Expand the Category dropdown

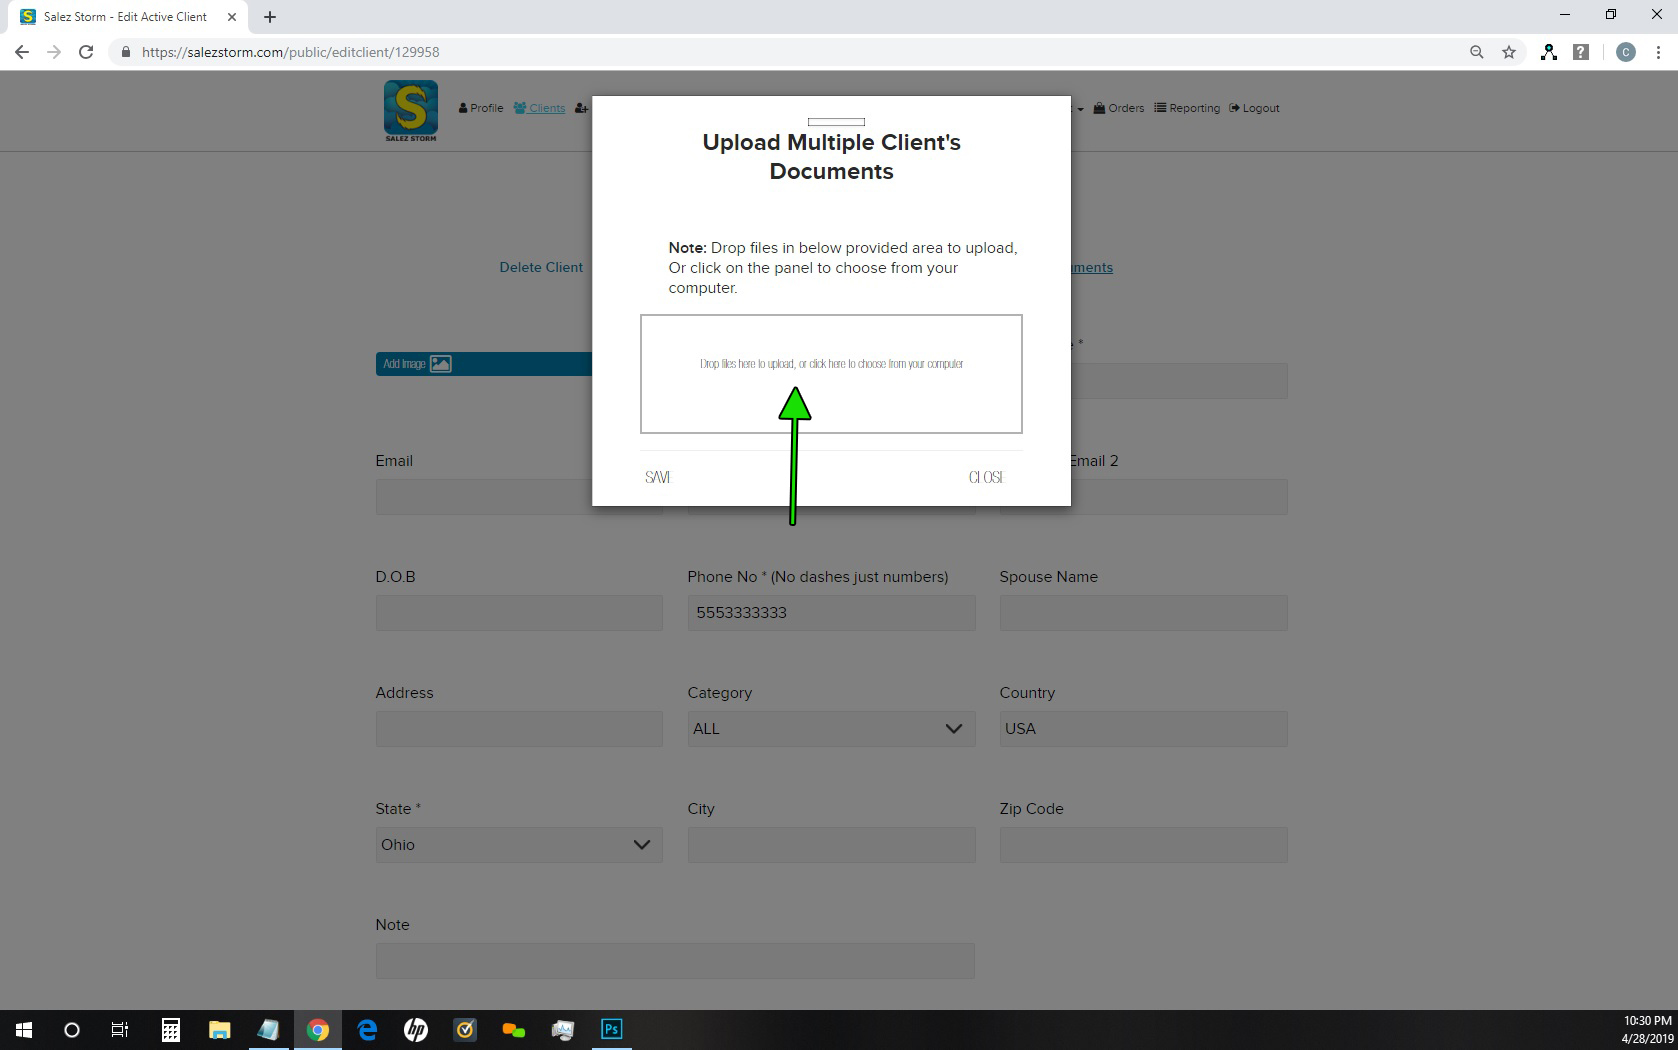(x=830, y=729)
